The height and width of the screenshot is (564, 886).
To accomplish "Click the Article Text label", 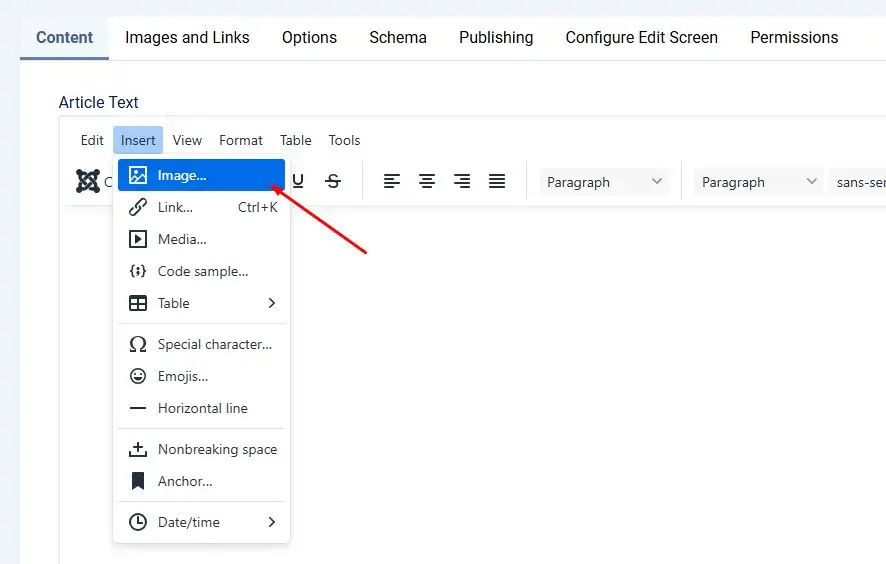I will (98, 102).
